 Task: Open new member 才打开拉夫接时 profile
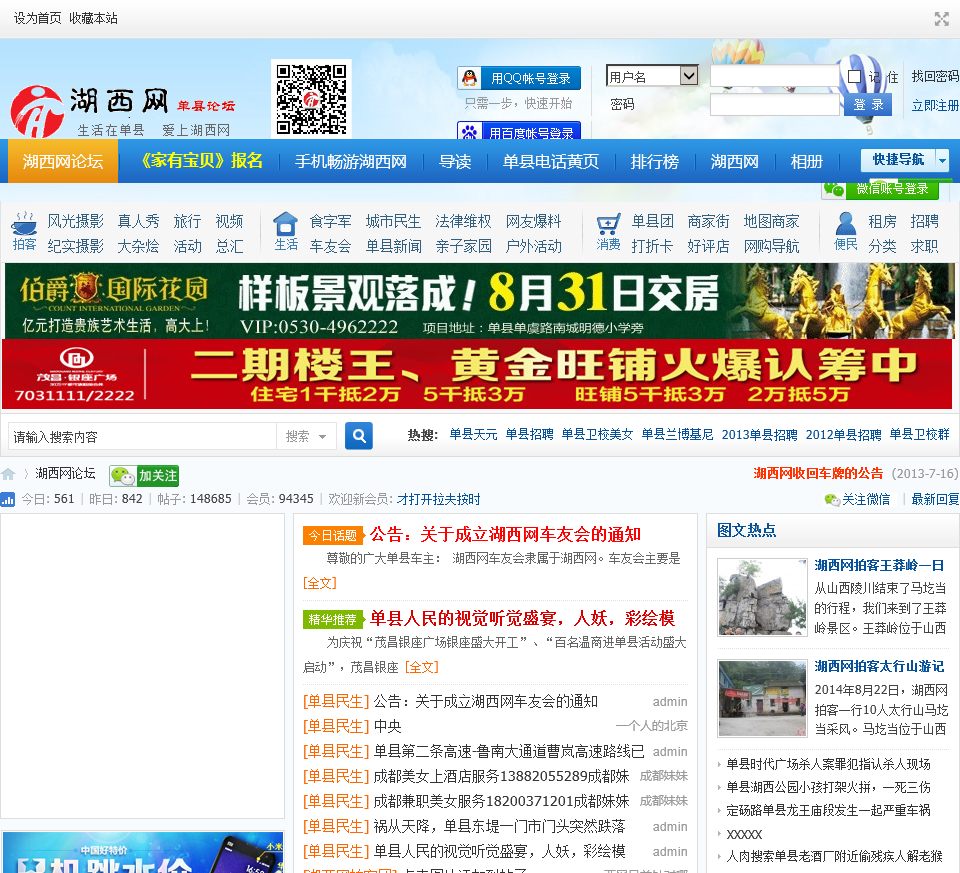pos(438,500)
